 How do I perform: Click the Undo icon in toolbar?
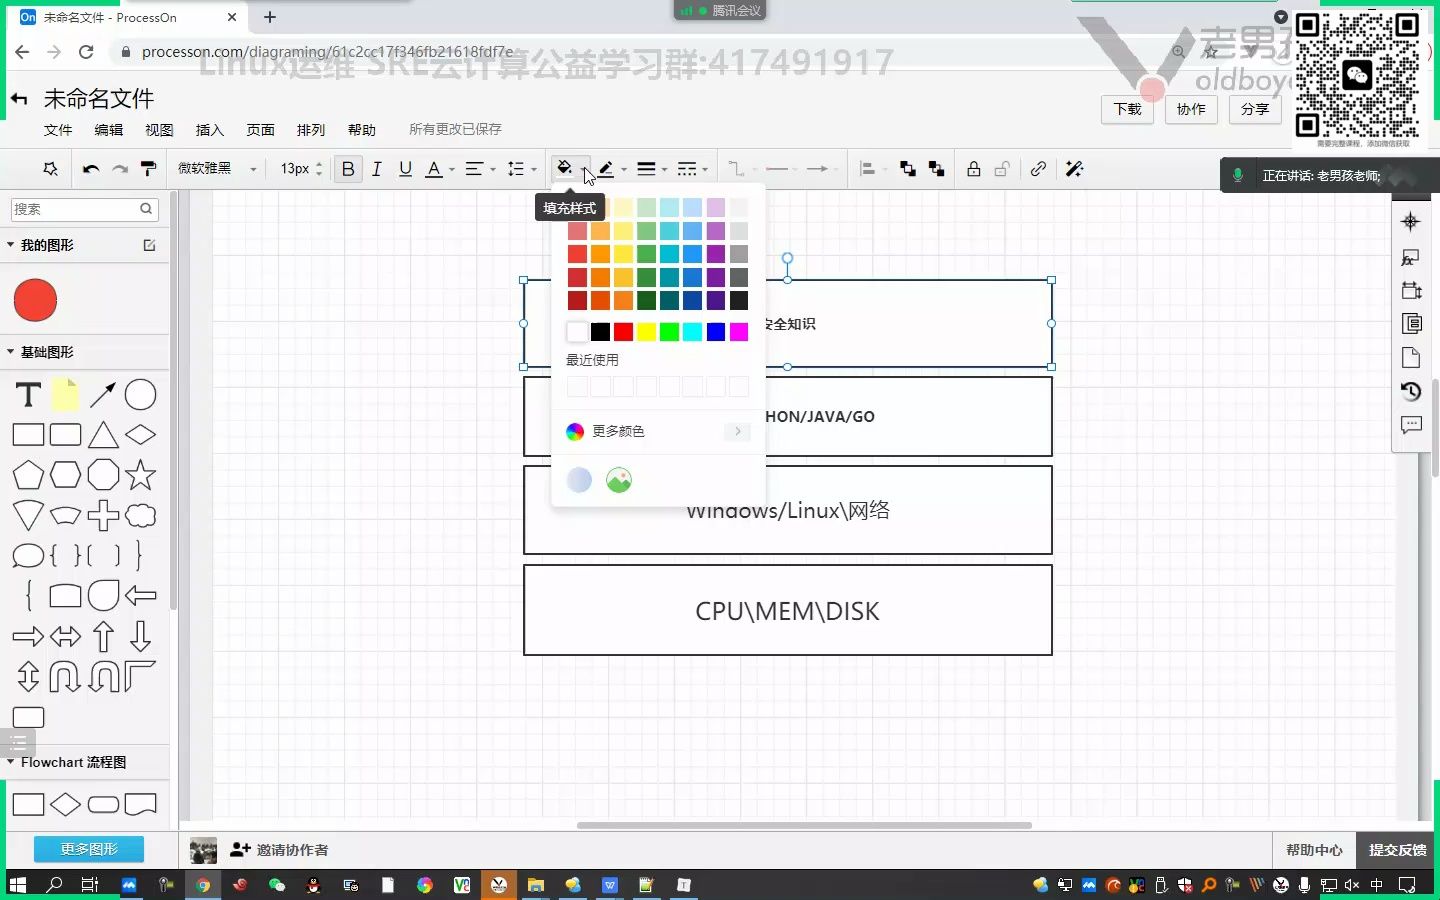click(91, 169)
